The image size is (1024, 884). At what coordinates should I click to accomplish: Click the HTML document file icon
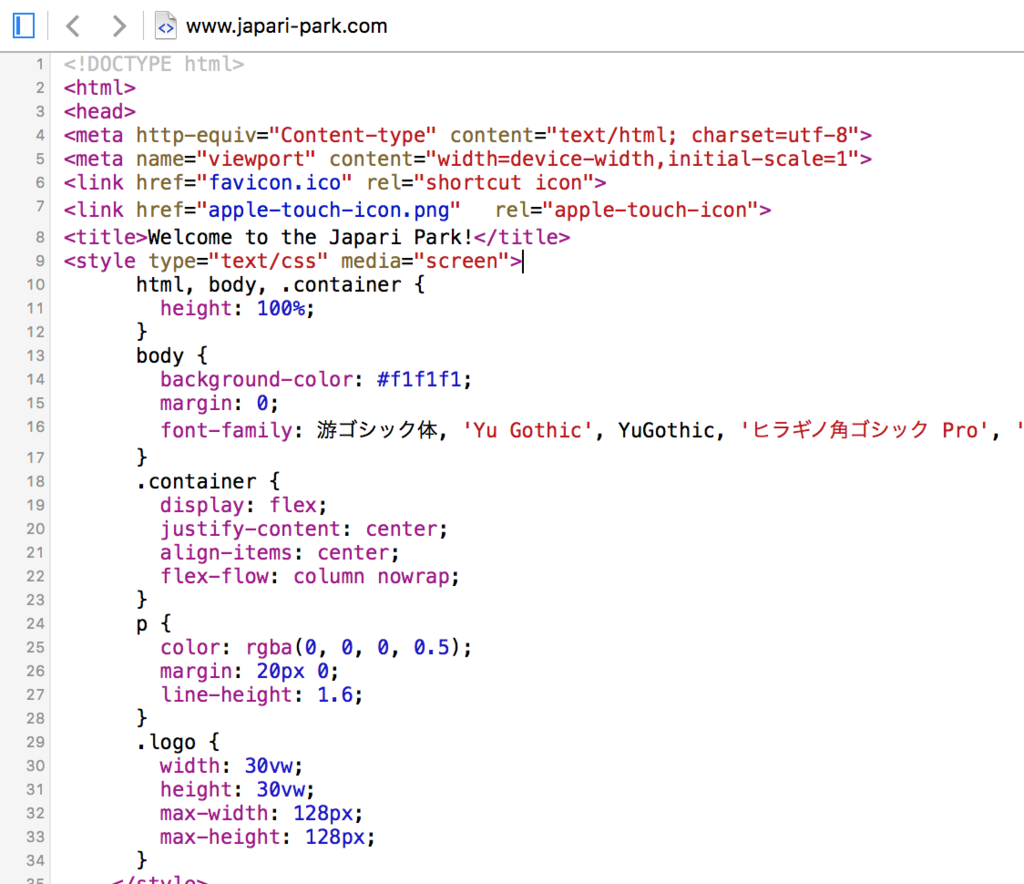click(166, 26)
